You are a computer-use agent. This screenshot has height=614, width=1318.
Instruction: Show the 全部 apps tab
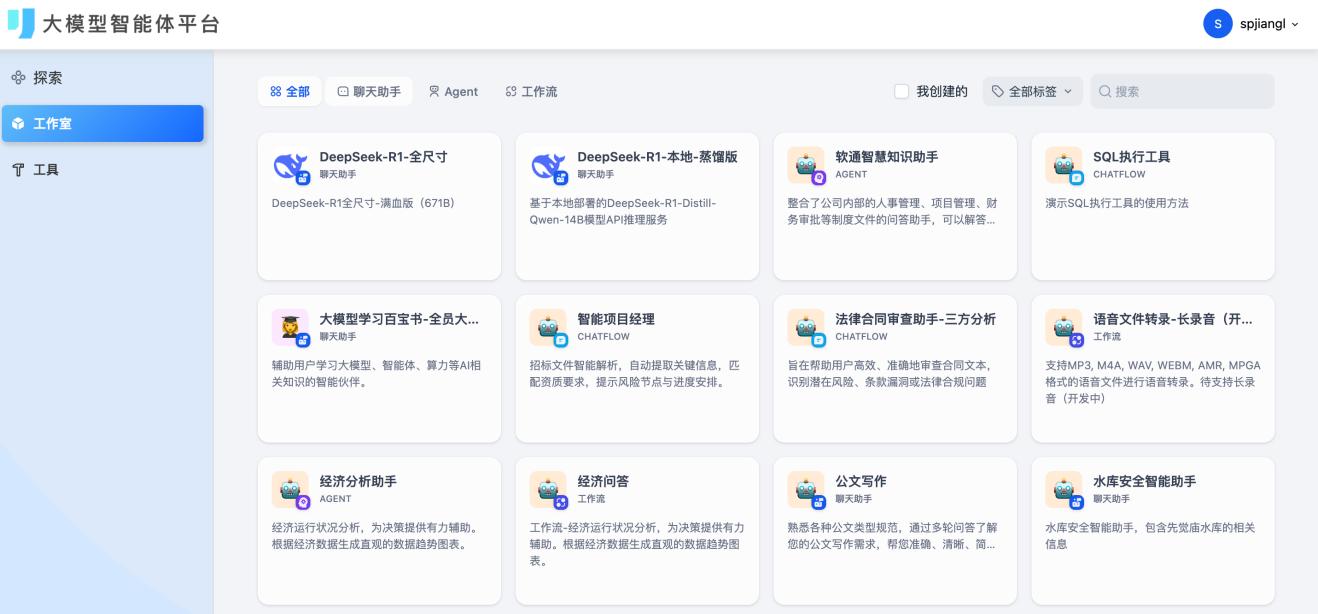coord(289,92)
